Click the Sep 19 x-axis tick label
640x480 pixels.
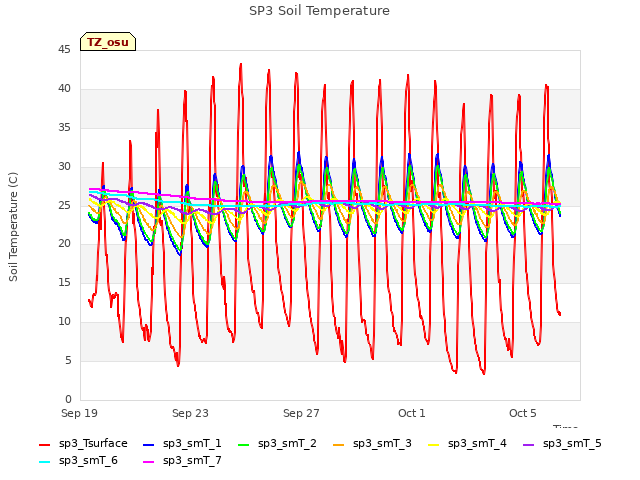point(80,413)
